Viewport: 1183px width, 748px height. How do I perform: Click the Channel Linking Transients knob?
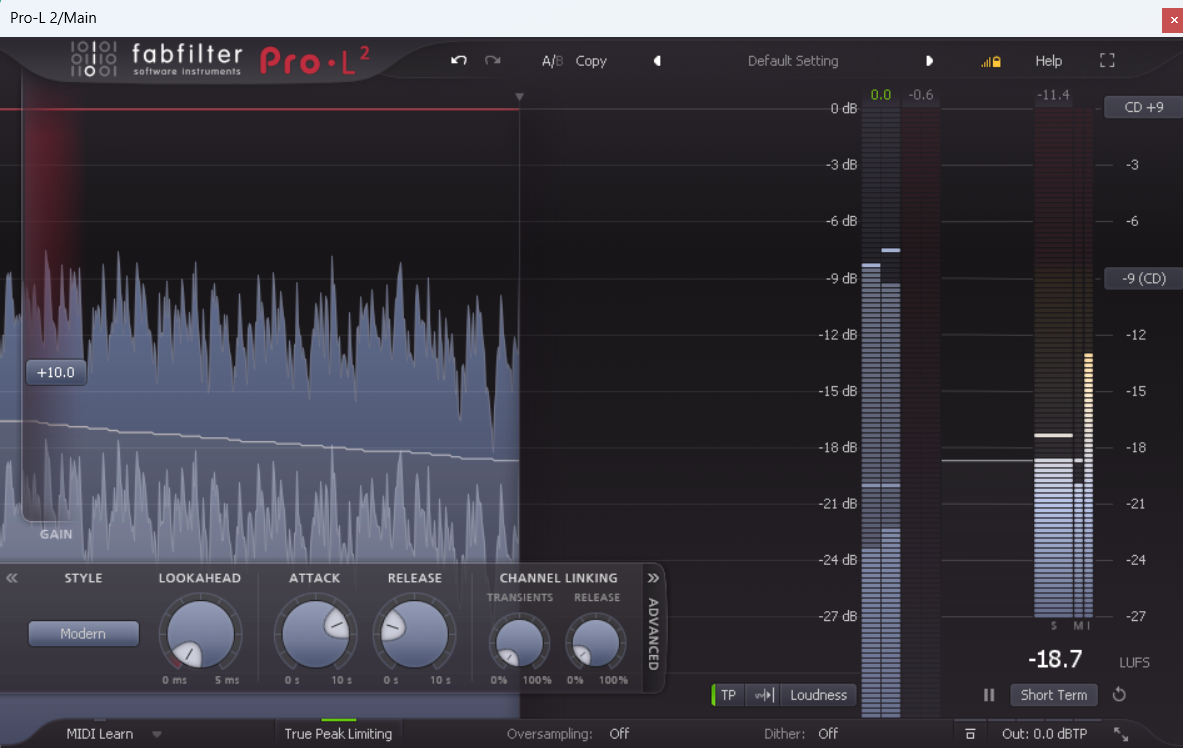[x=519, y=642]
